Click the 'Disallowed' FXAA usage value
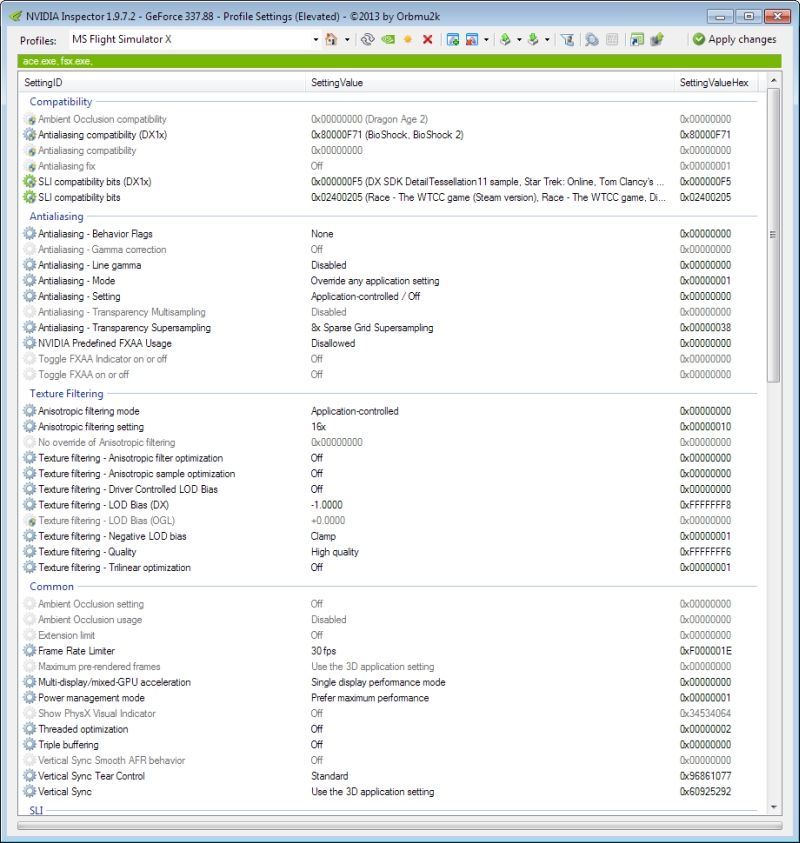The height and width of the screenshot is (843, 800). tap(333, 343)
